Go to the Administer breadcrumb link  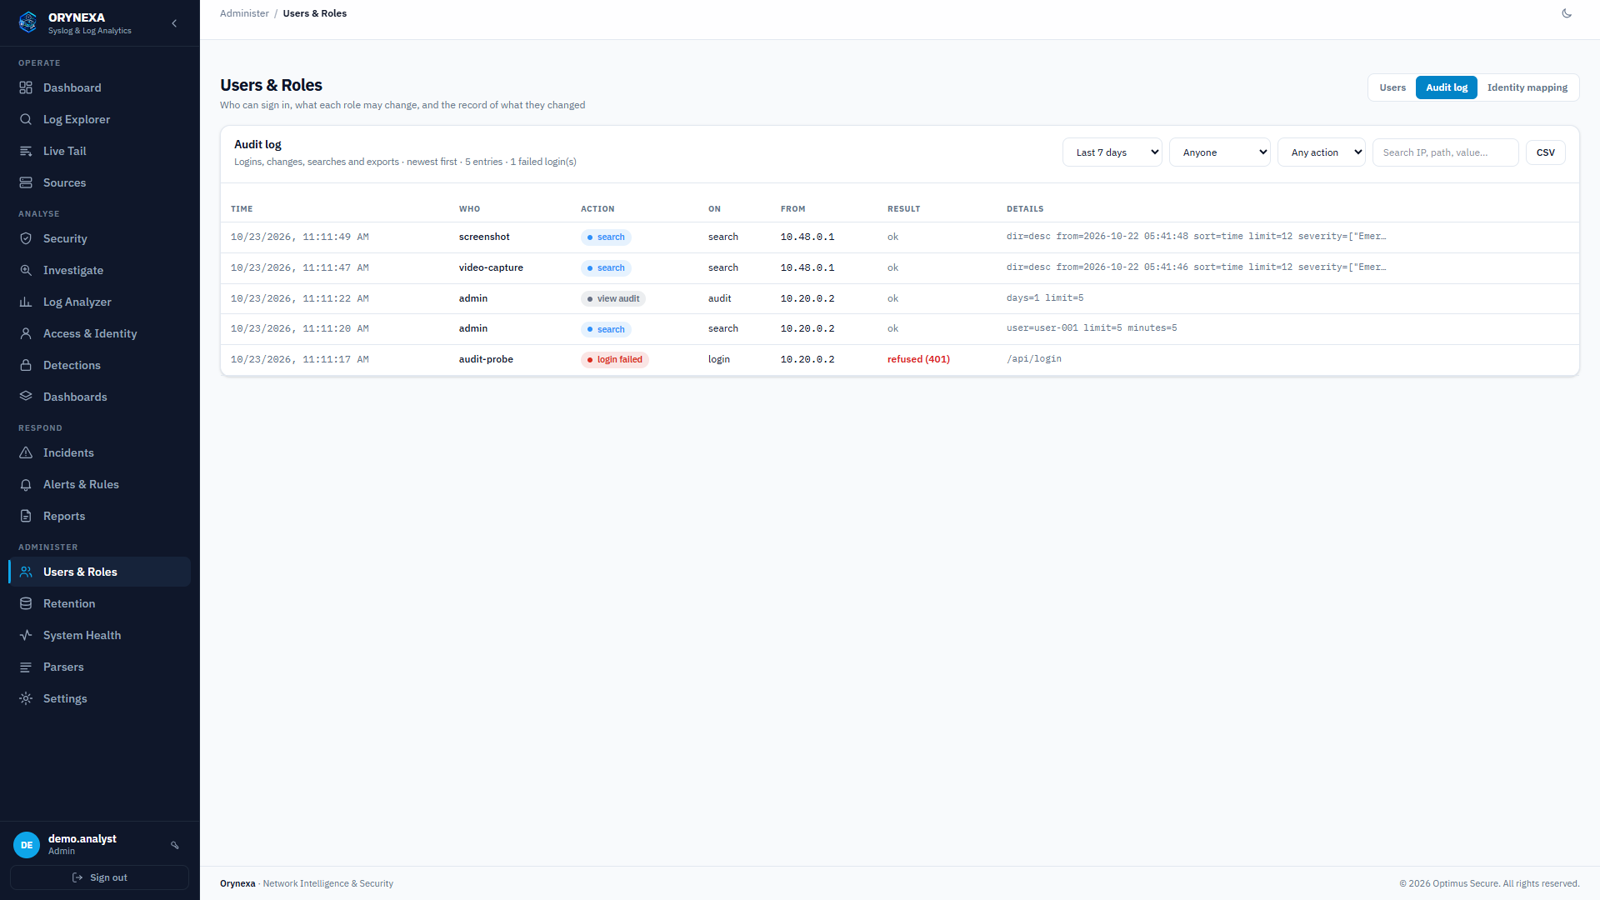(x=244, y=14)
